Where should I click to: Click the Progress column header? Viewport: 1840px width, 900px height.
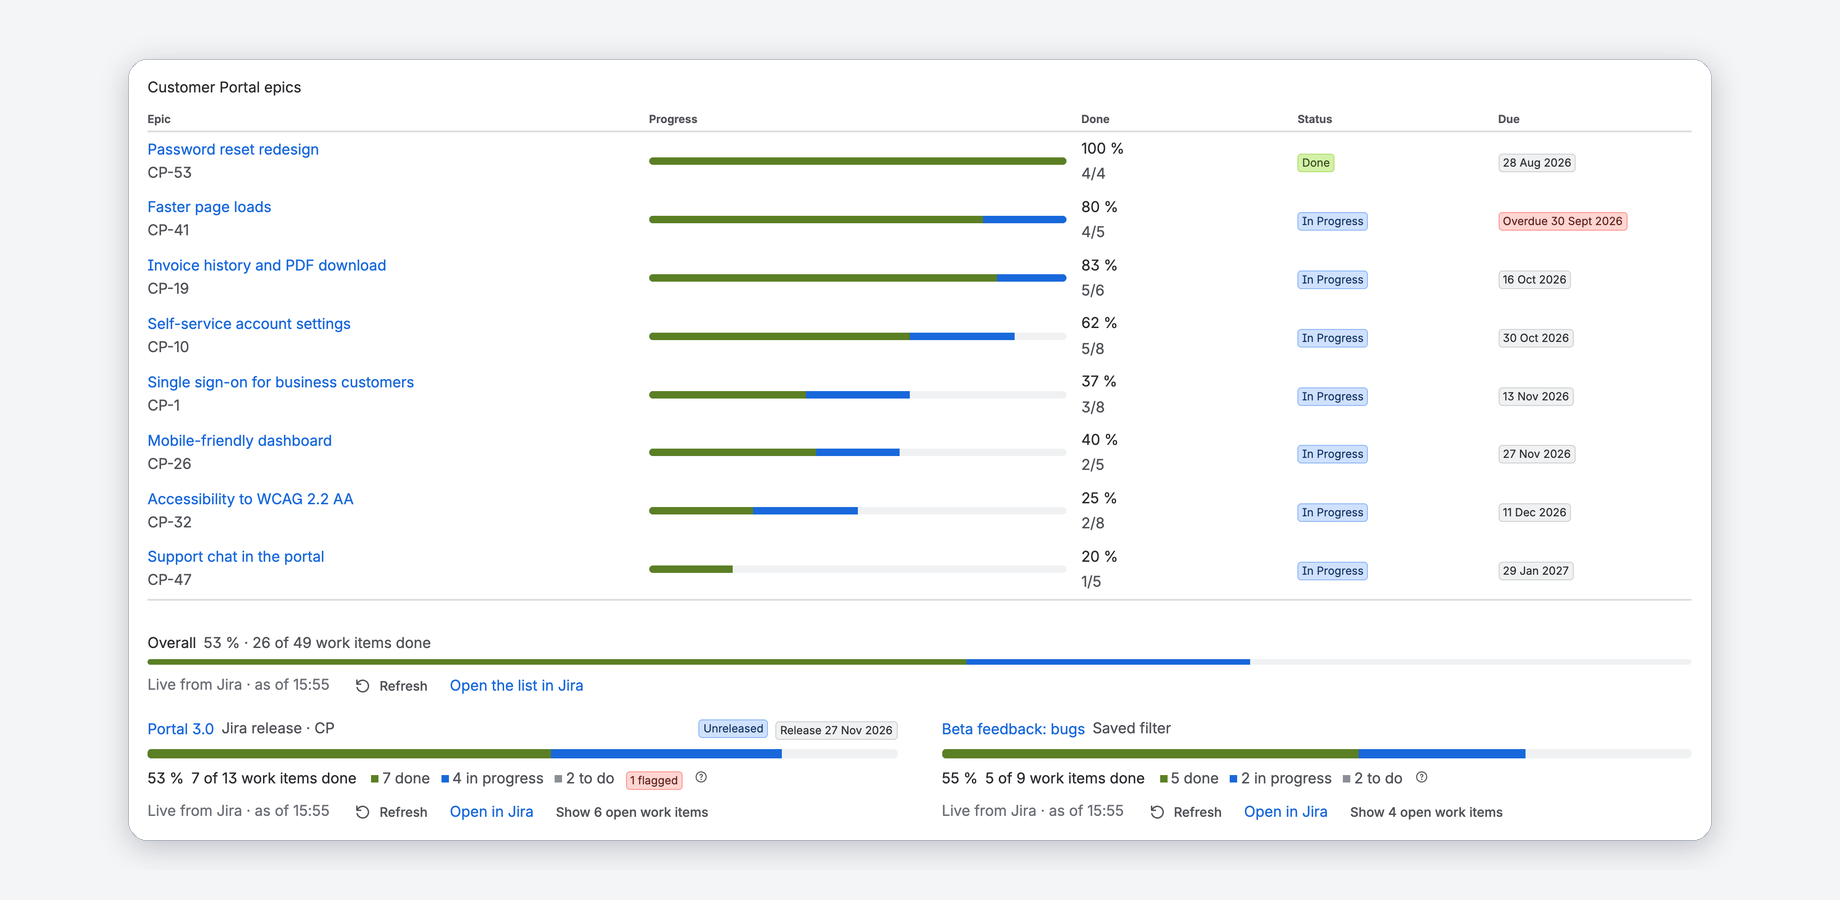pos(673,119)
